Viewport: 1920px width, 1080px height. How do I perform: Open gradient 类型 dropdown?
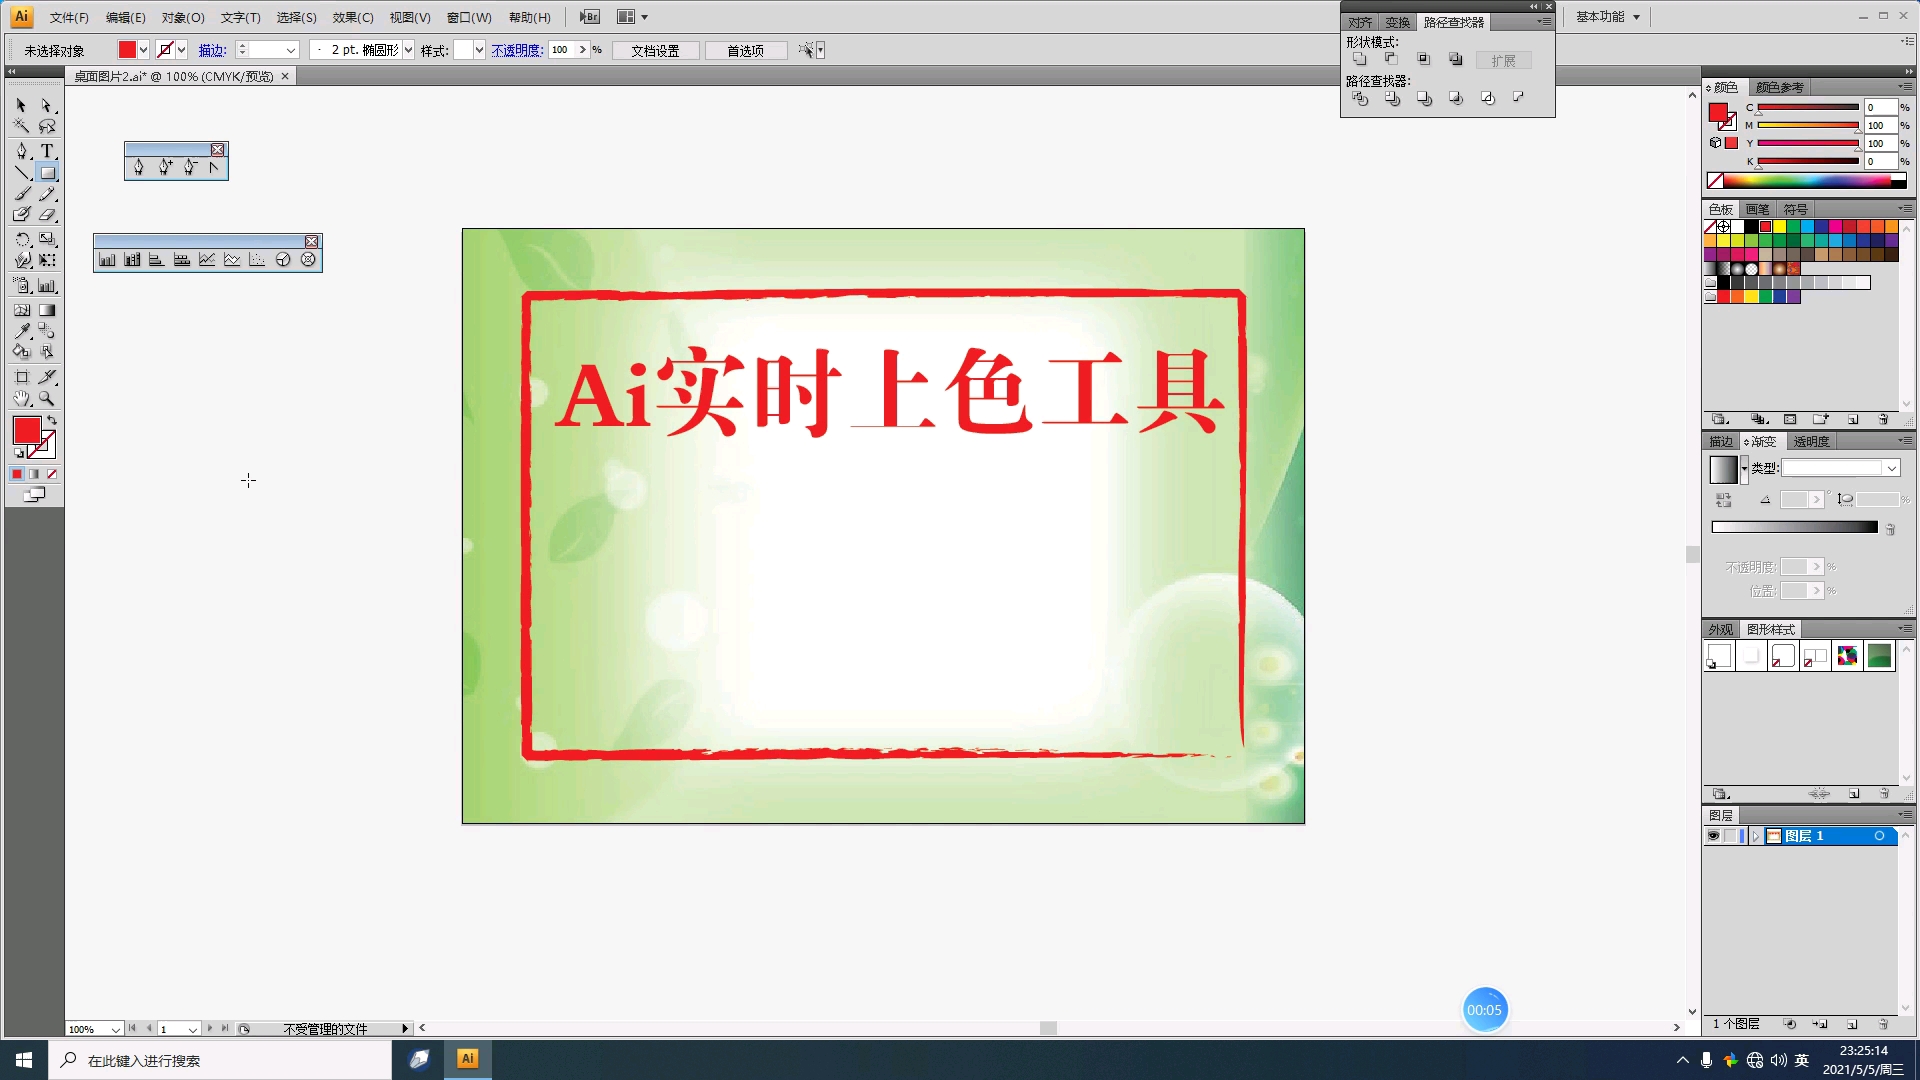coord(1891,468)
